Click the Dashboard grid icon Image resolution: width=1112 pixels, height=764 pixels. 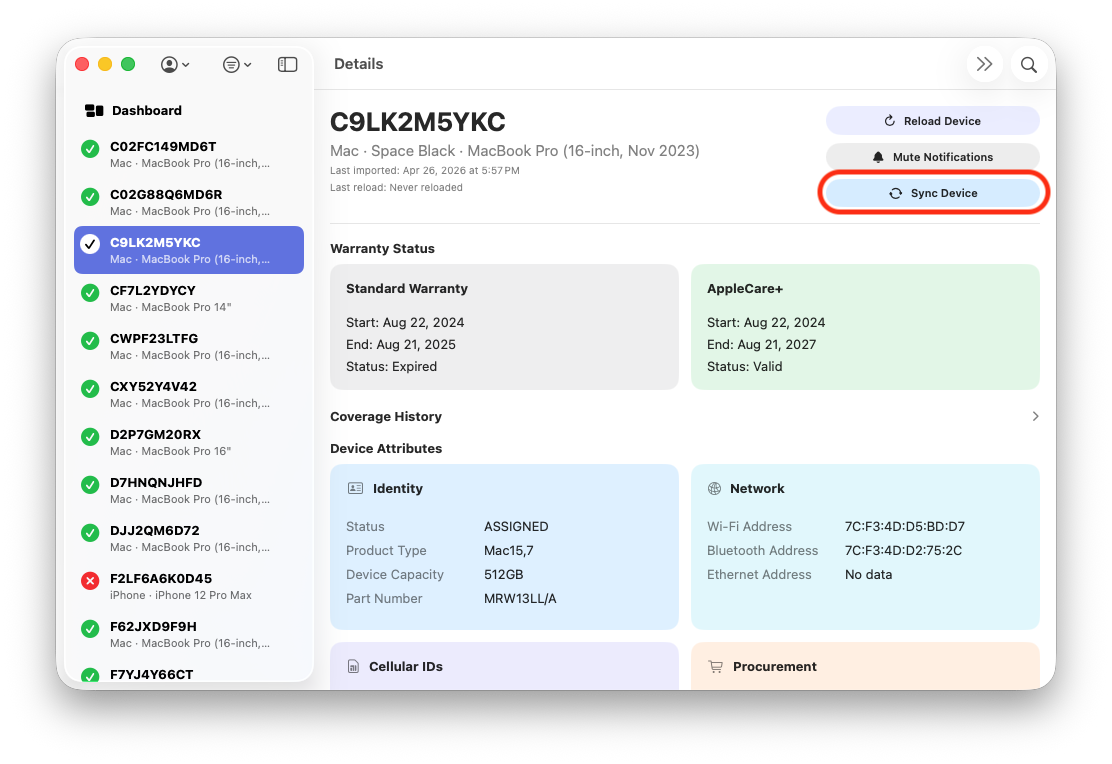pos(94,111)
